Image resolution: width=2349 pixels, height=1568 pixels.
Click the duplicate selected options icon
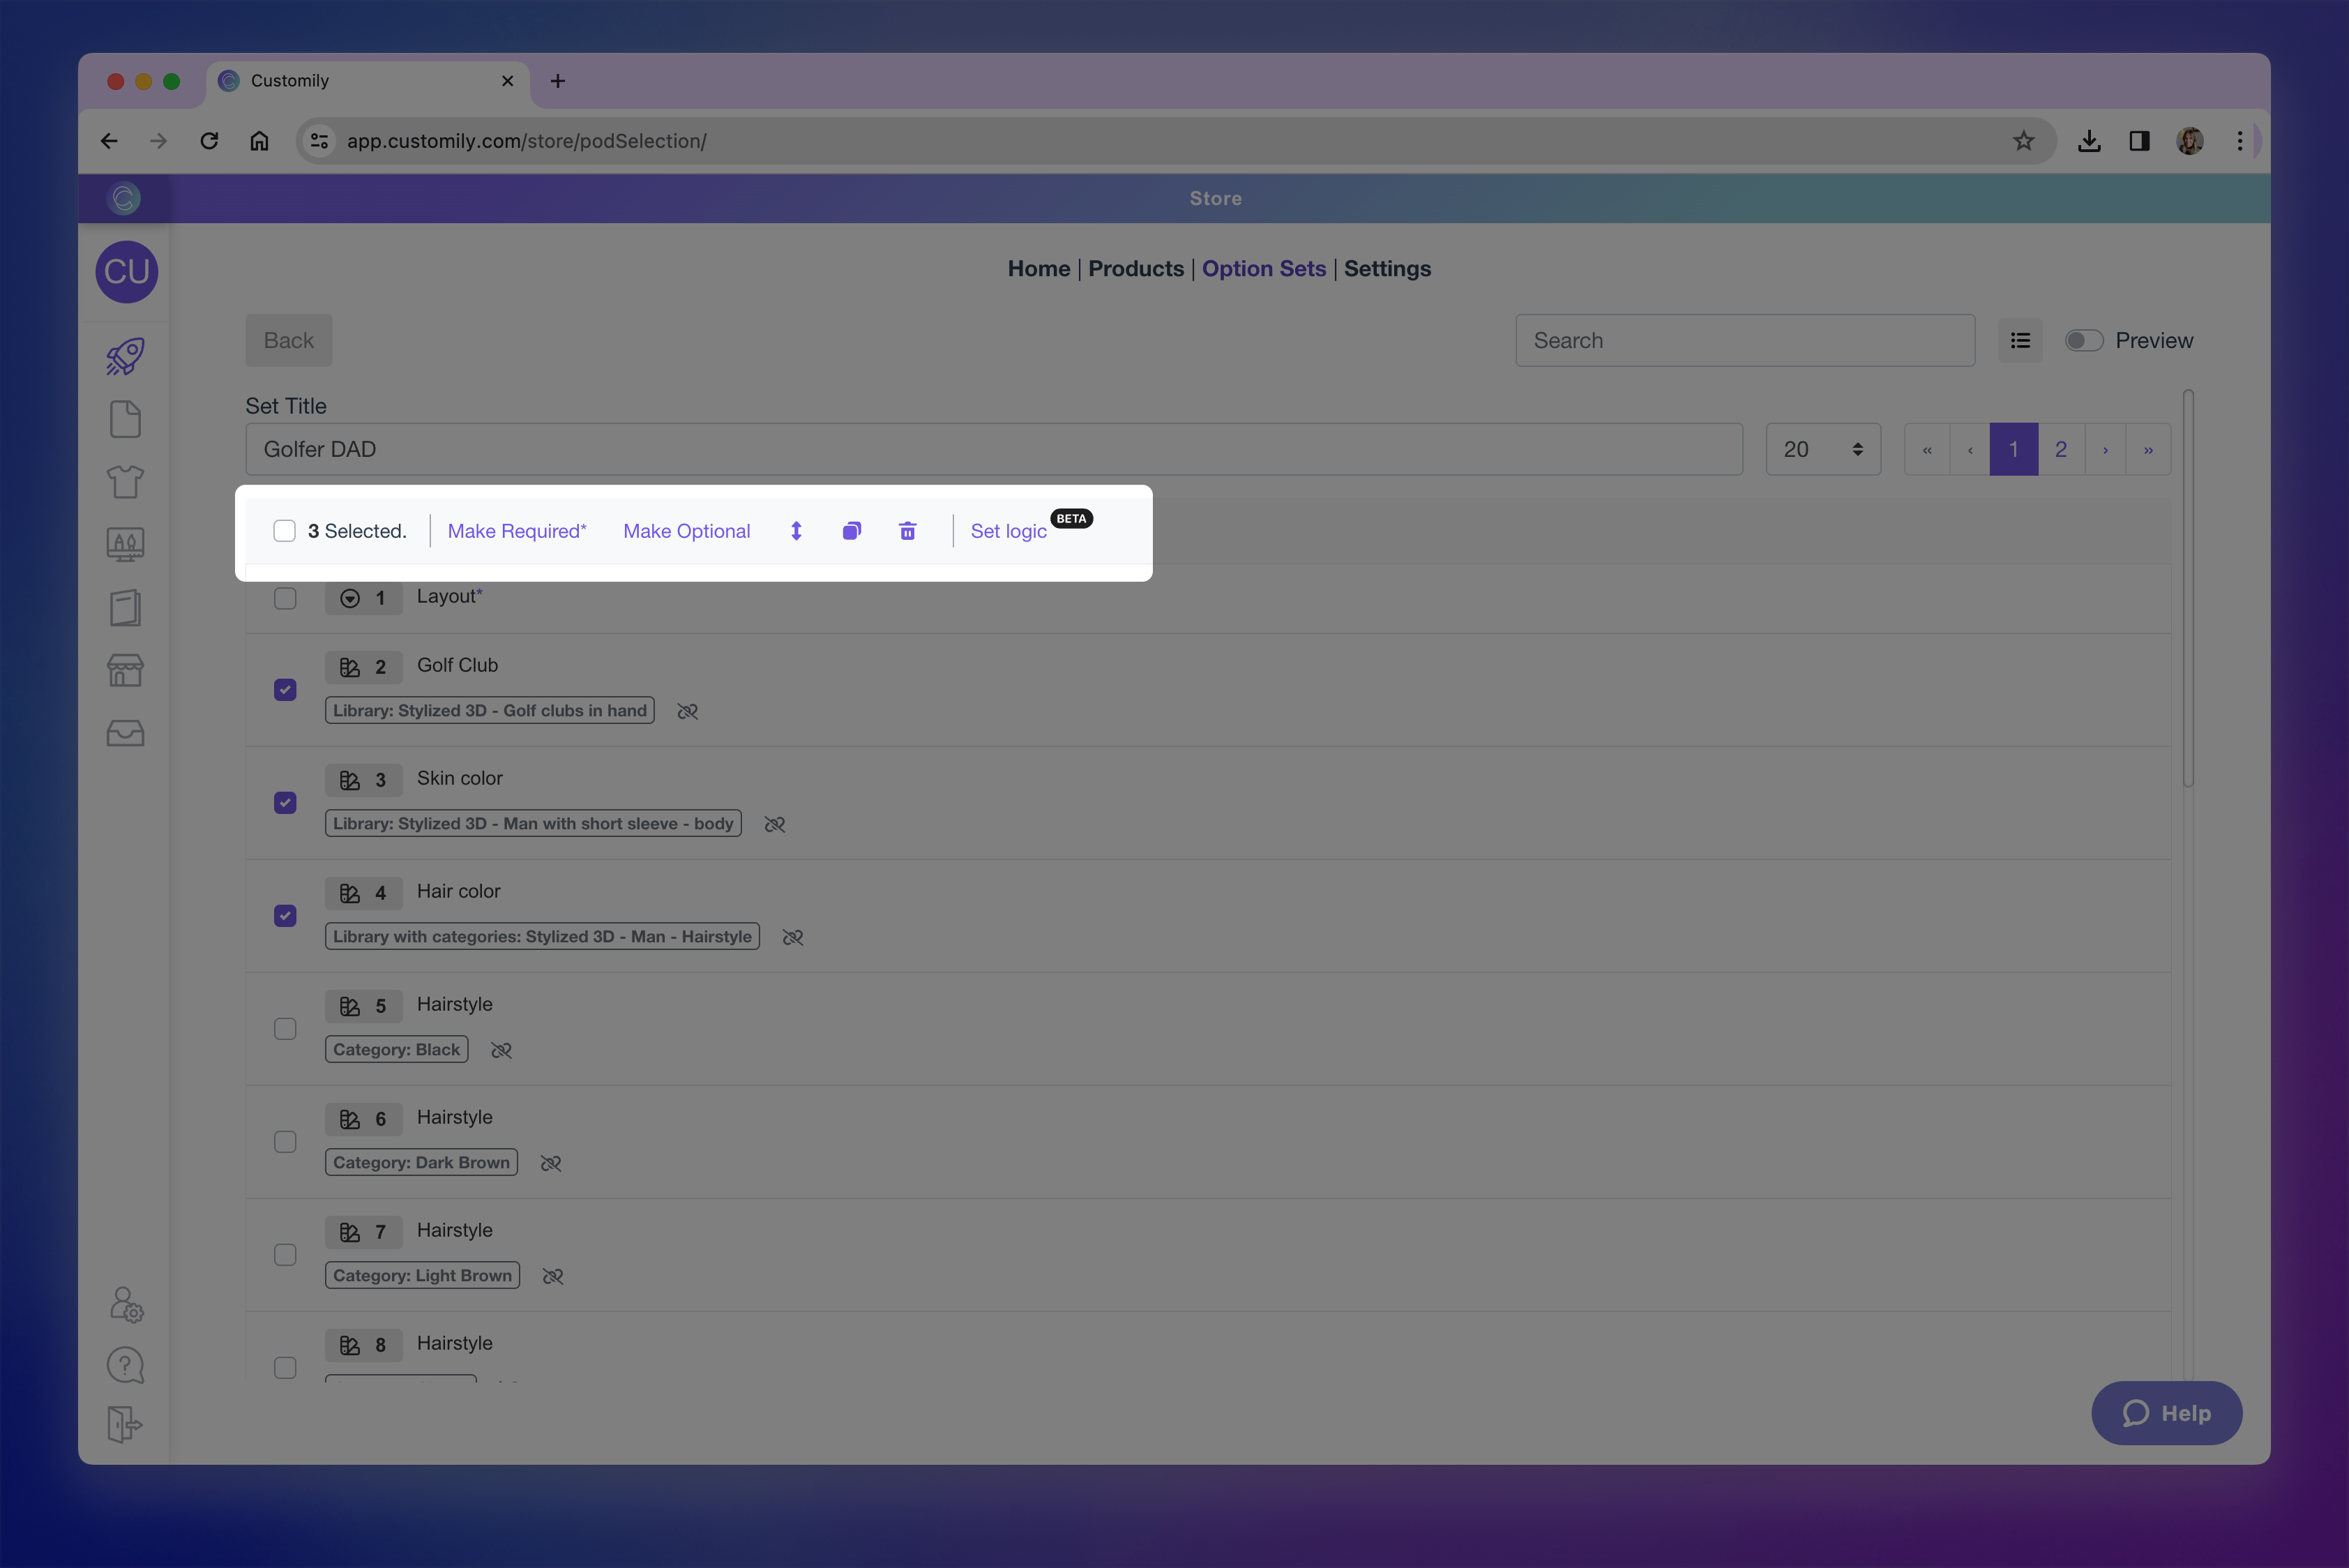point(851,531)
